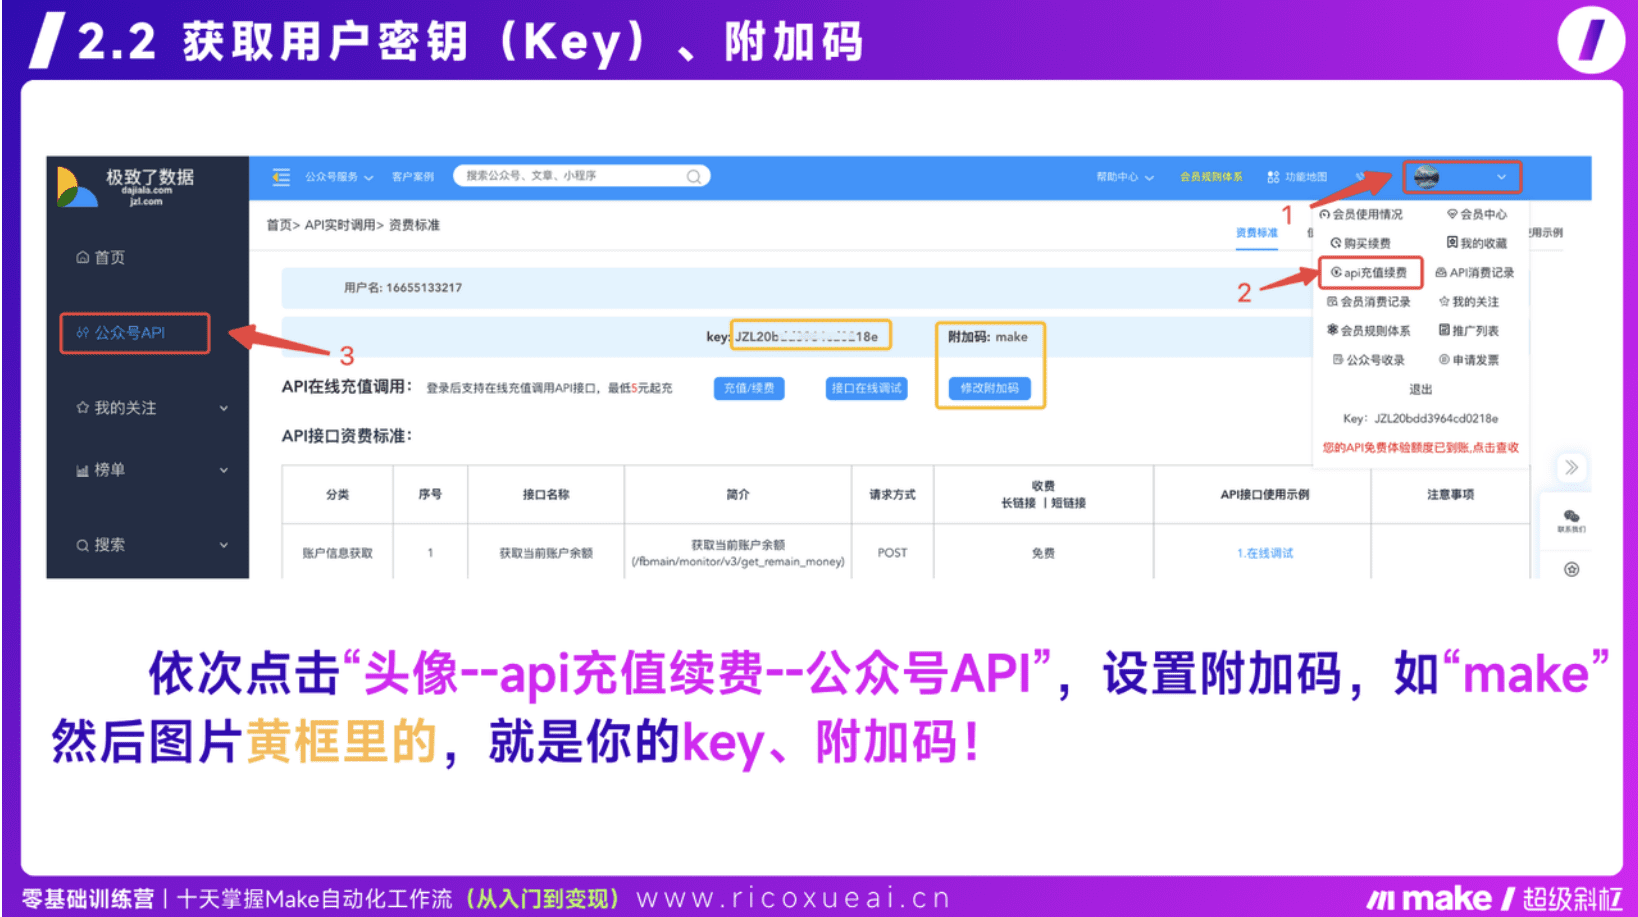
Task: Click the 充值/续费 button
Action: (x=748, y=389)
